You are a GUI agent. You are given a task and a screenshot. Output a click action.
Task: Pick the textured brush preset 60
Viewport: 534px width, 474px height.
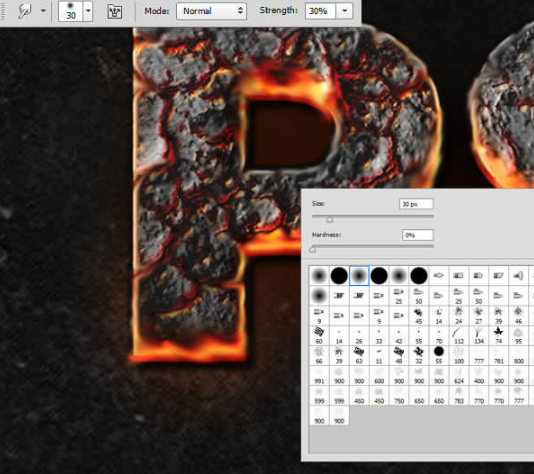[x=319, y=335]
